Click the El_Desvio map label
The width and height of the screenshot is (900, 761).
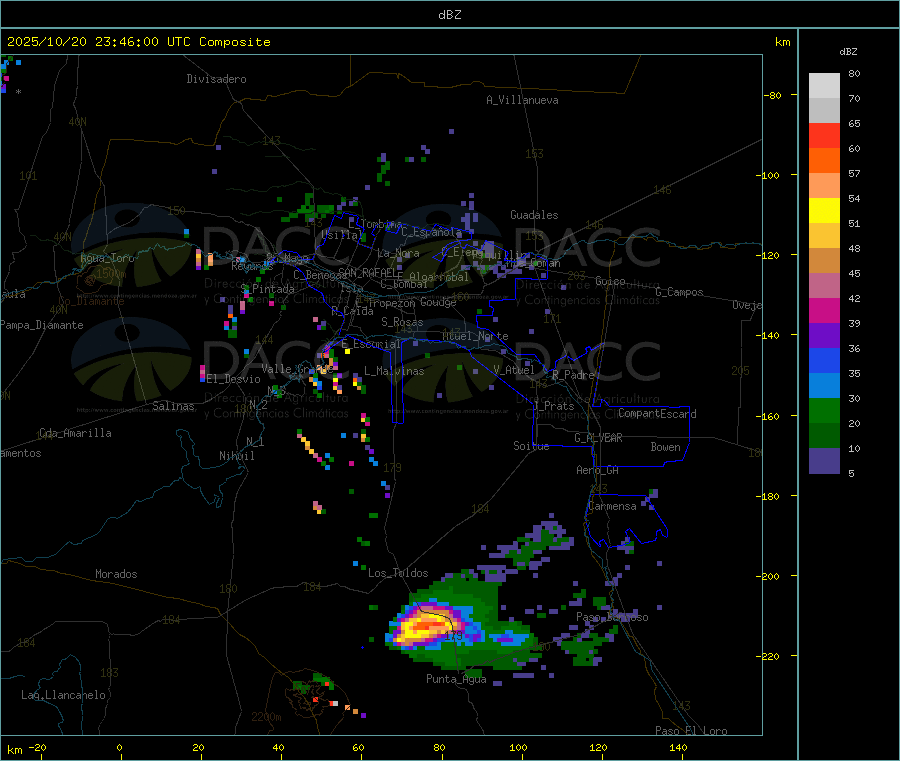tap(234, 379)
